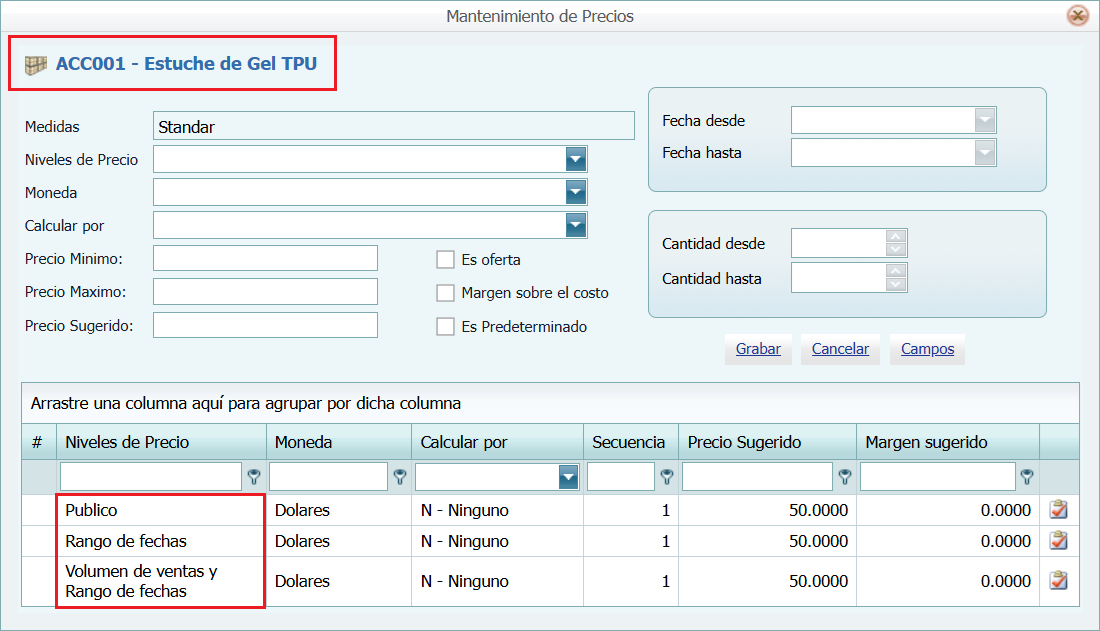Toggle Margen sobre el costo checkbox
Viewport: 1100px width, 631px height.
point(445,293)
